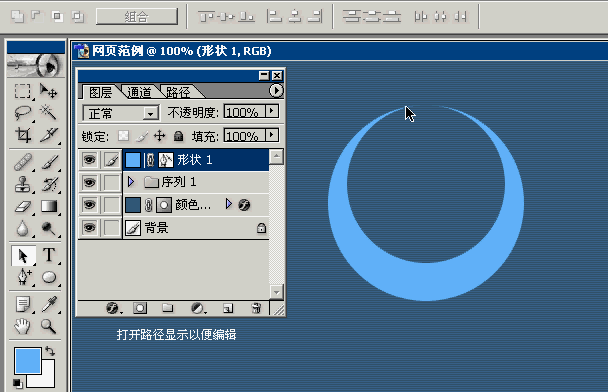
Task: Open the layers palette flyout menu
Action: [276, 91]
